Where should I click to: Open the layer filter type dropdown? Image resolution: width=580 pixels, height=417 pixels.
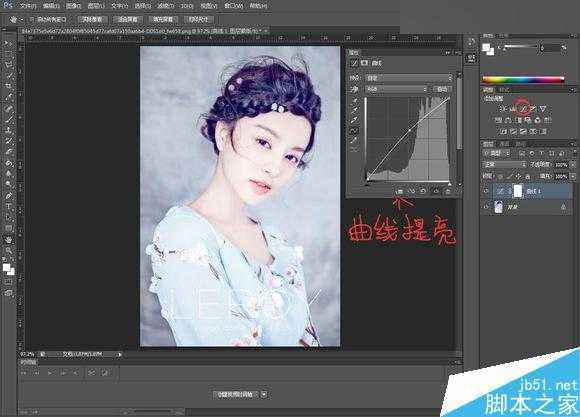click(x=497, y=153)
